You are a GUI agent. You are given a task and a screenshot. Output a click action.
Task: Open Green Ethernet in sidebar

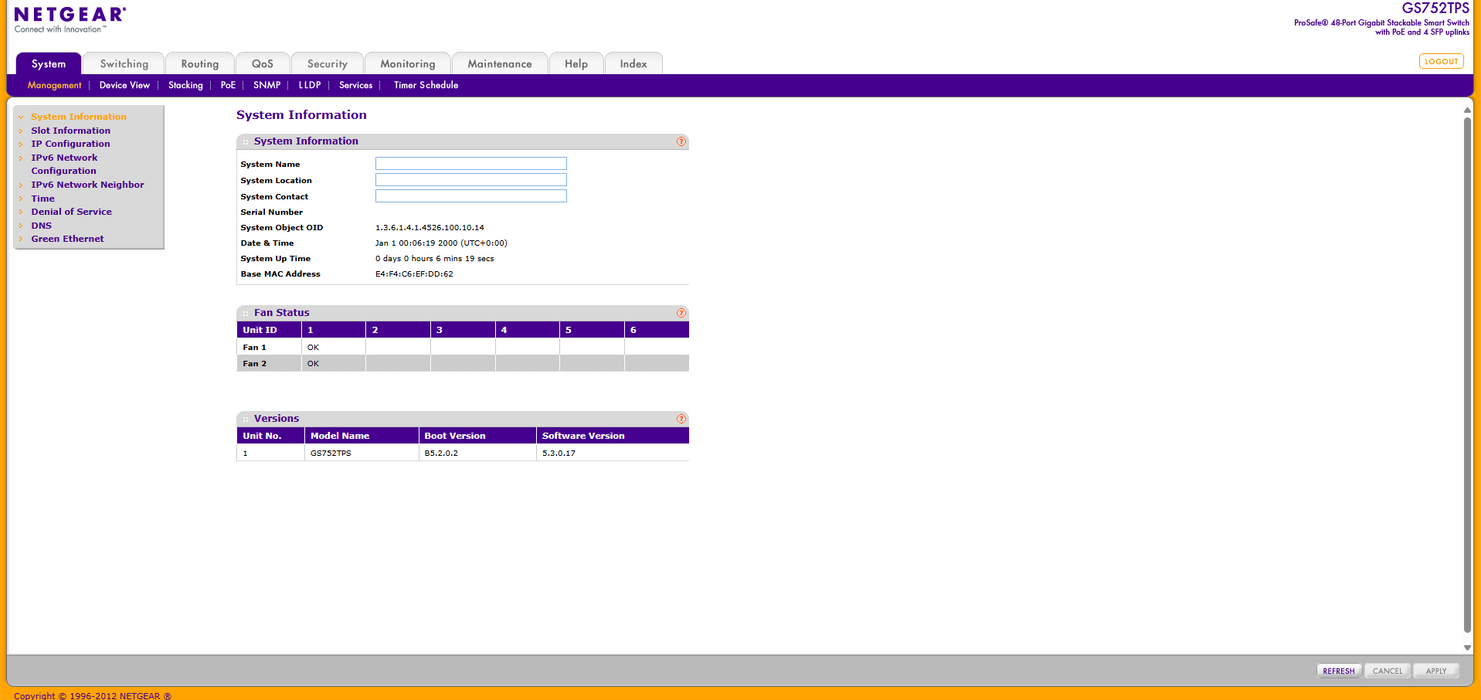coord(68,239)
